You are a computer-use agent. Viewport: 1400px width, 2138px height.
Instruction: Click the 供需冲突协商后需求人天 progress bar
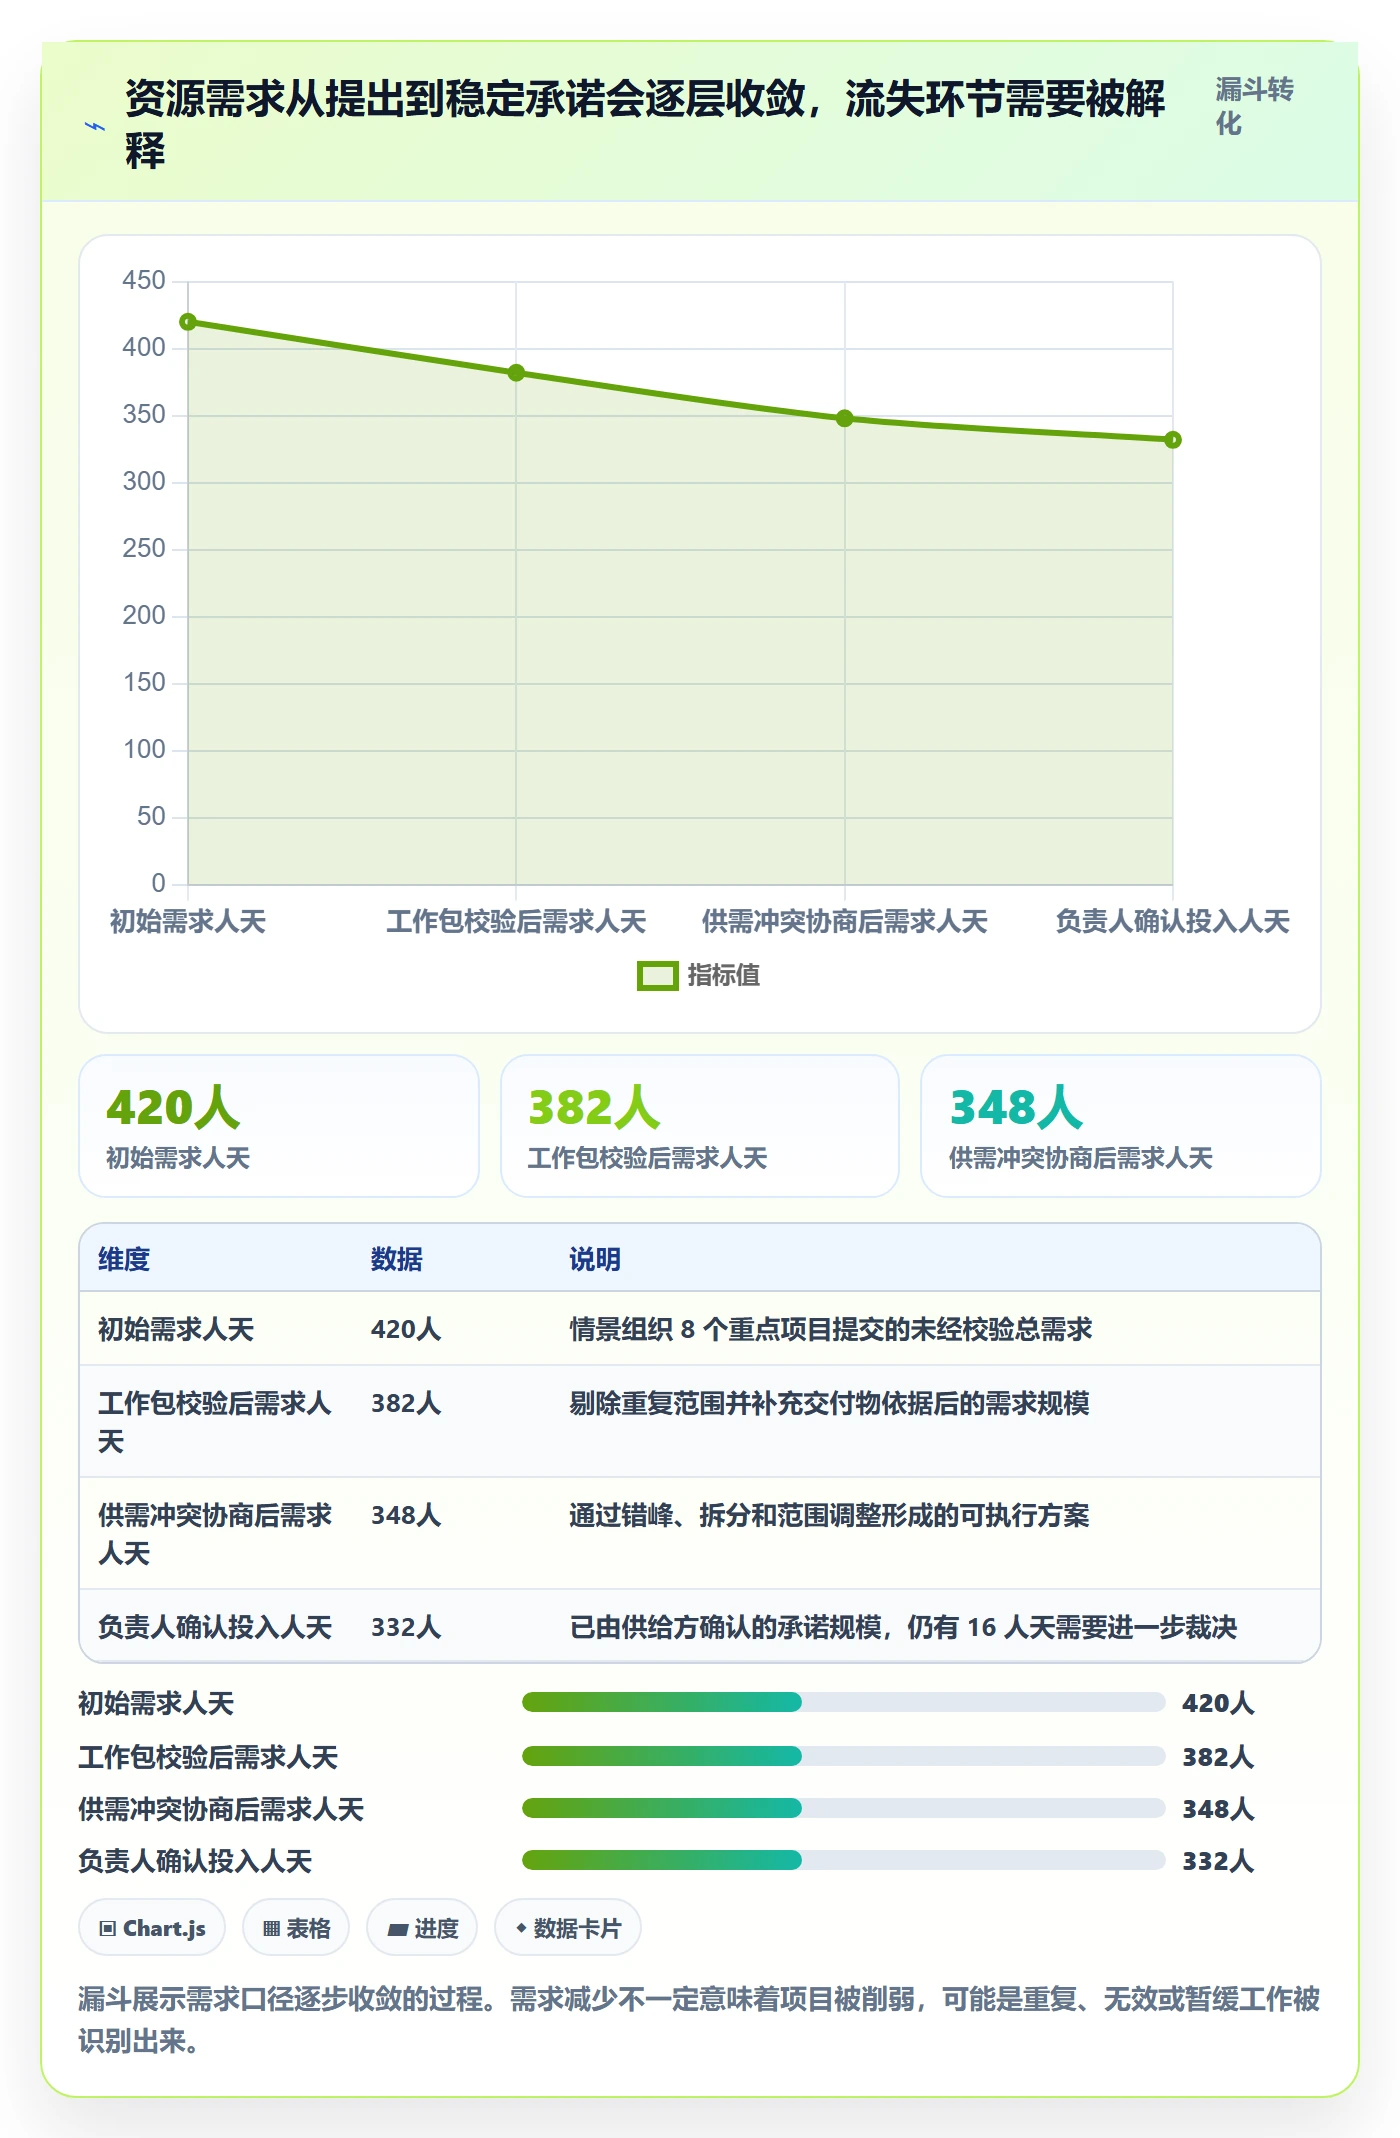coord(843,1808)
